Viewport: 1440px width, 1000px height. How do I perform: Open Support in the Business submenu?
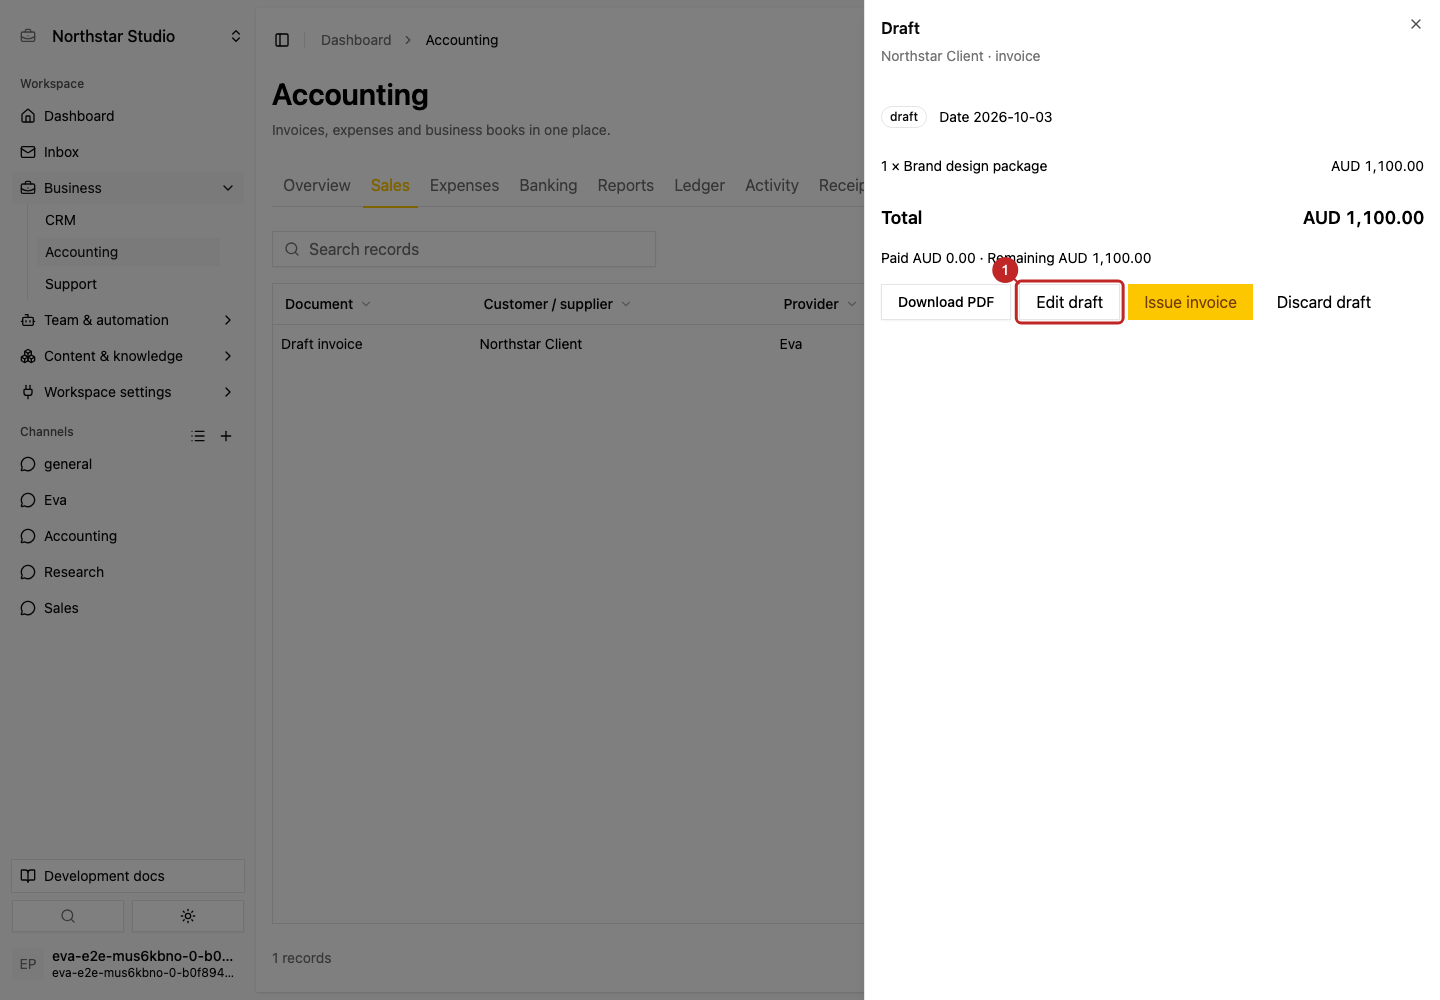tap(128, 284)
